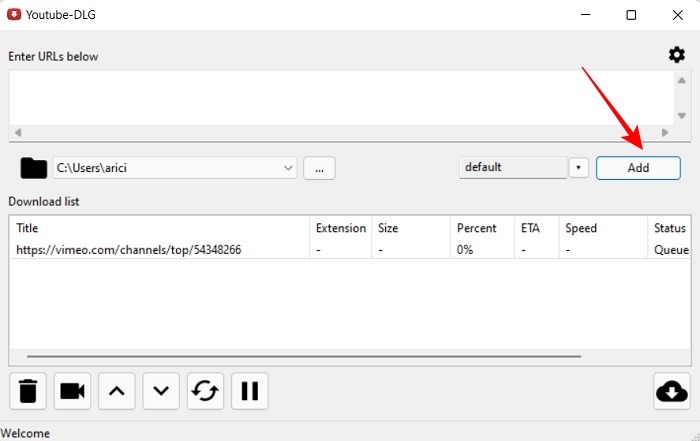Viewport: 700px width, 441px height.
Task: Click the default format field
Action: (513, 167)
